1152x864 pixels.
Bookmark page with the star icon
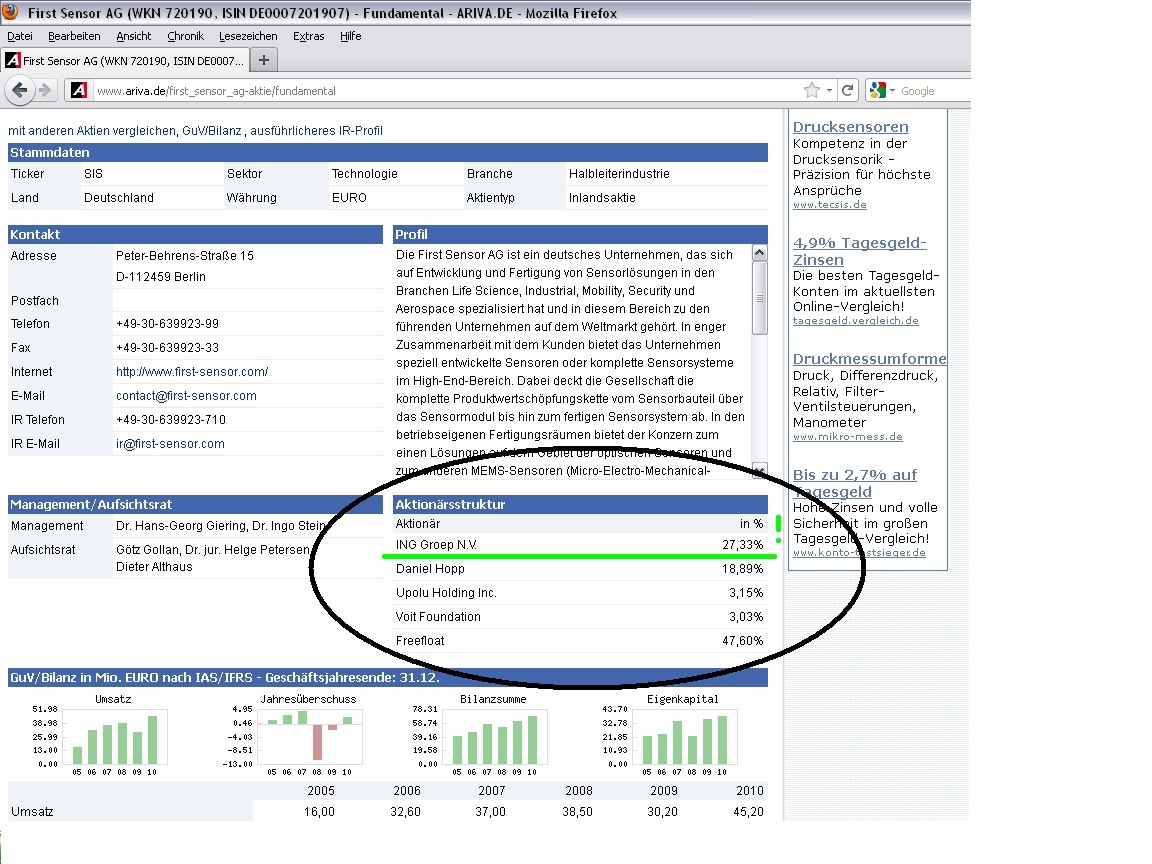[812, 90]
